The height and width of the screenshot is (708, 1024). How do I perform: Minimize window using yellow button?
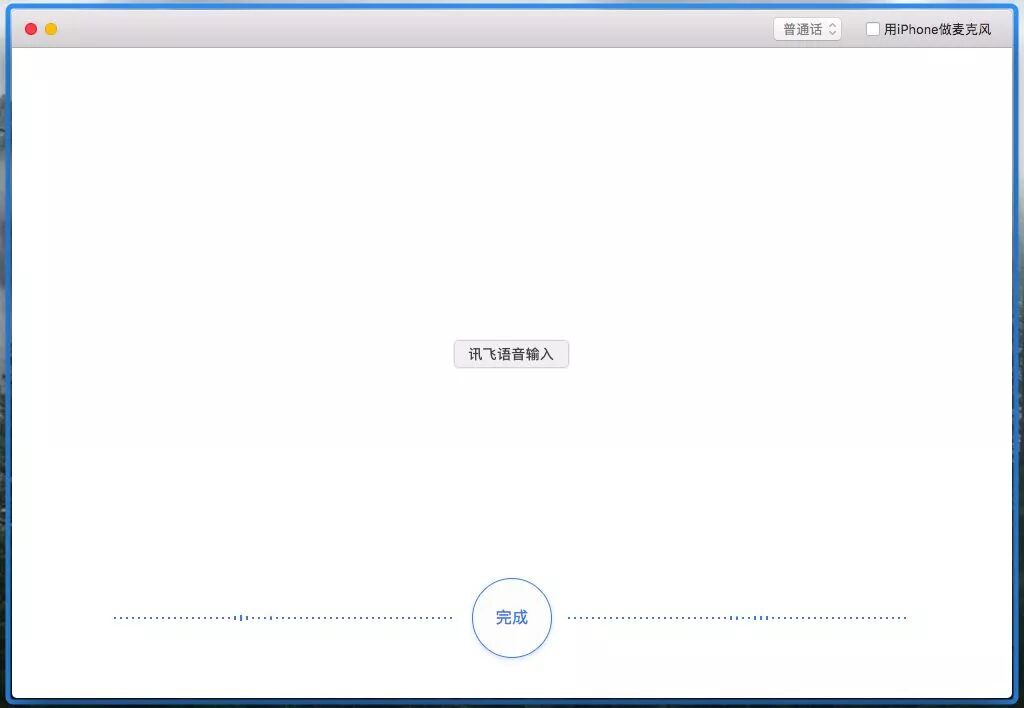(x=51, y=29)
